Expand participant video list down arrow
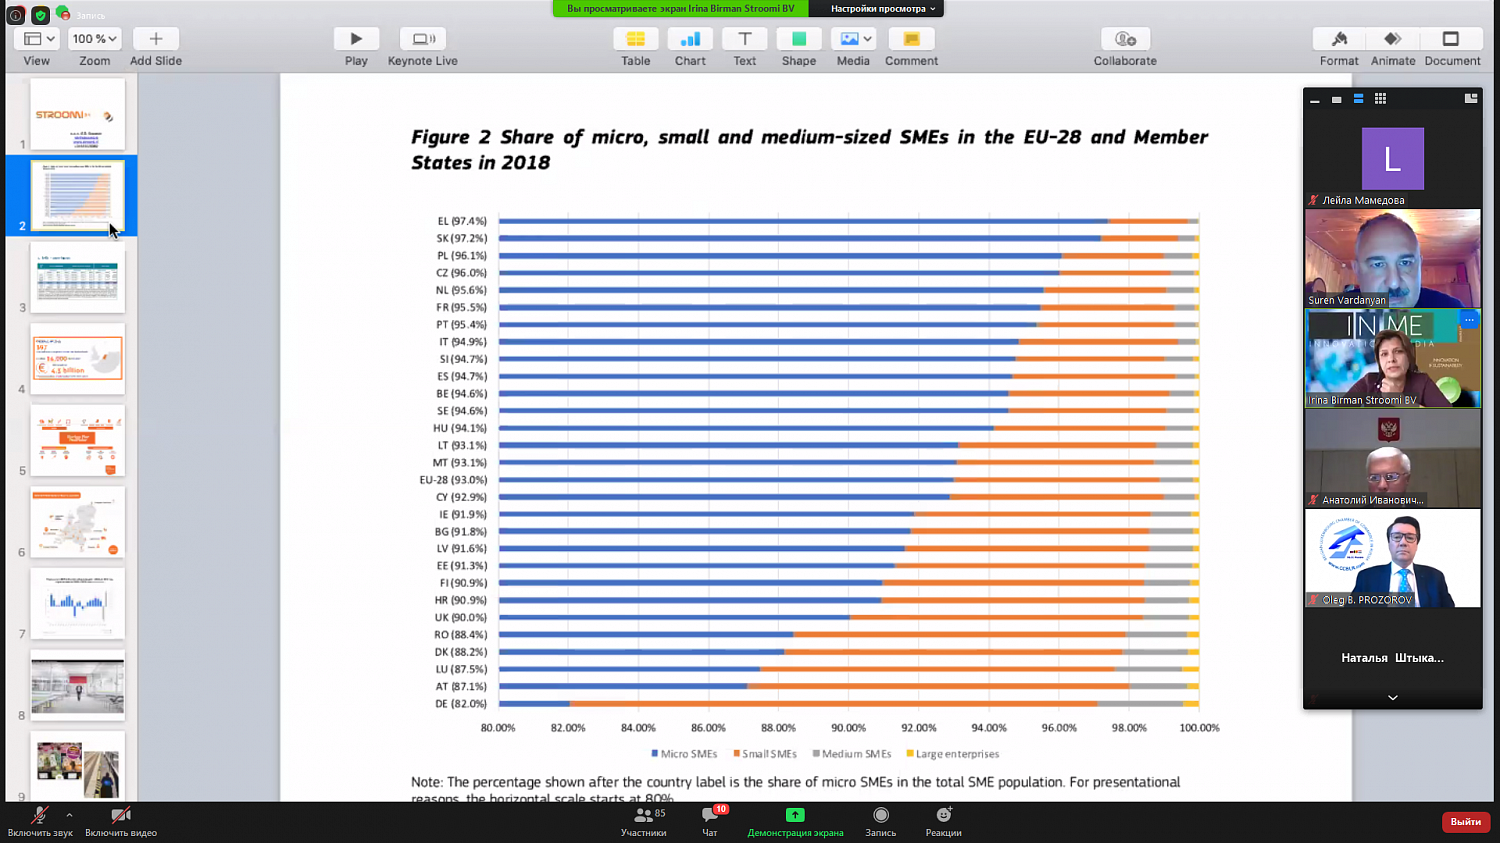1500x843 pixels. [1392, 697]
